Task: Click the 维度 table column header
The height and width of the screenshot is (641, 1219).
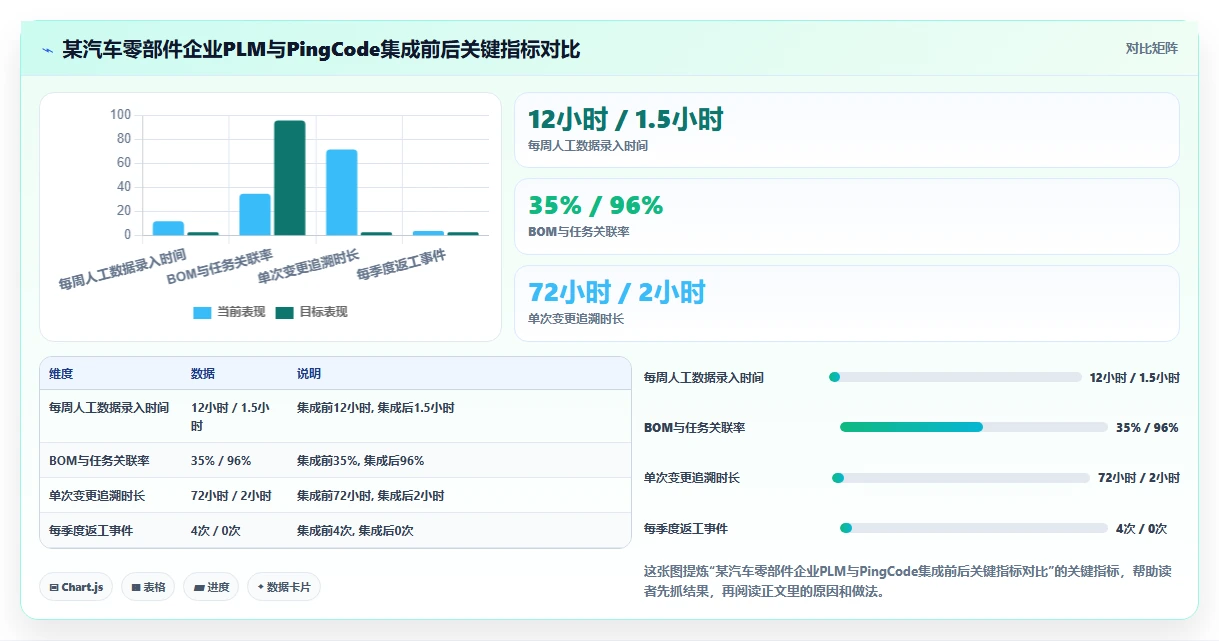Action: point(61,374)
